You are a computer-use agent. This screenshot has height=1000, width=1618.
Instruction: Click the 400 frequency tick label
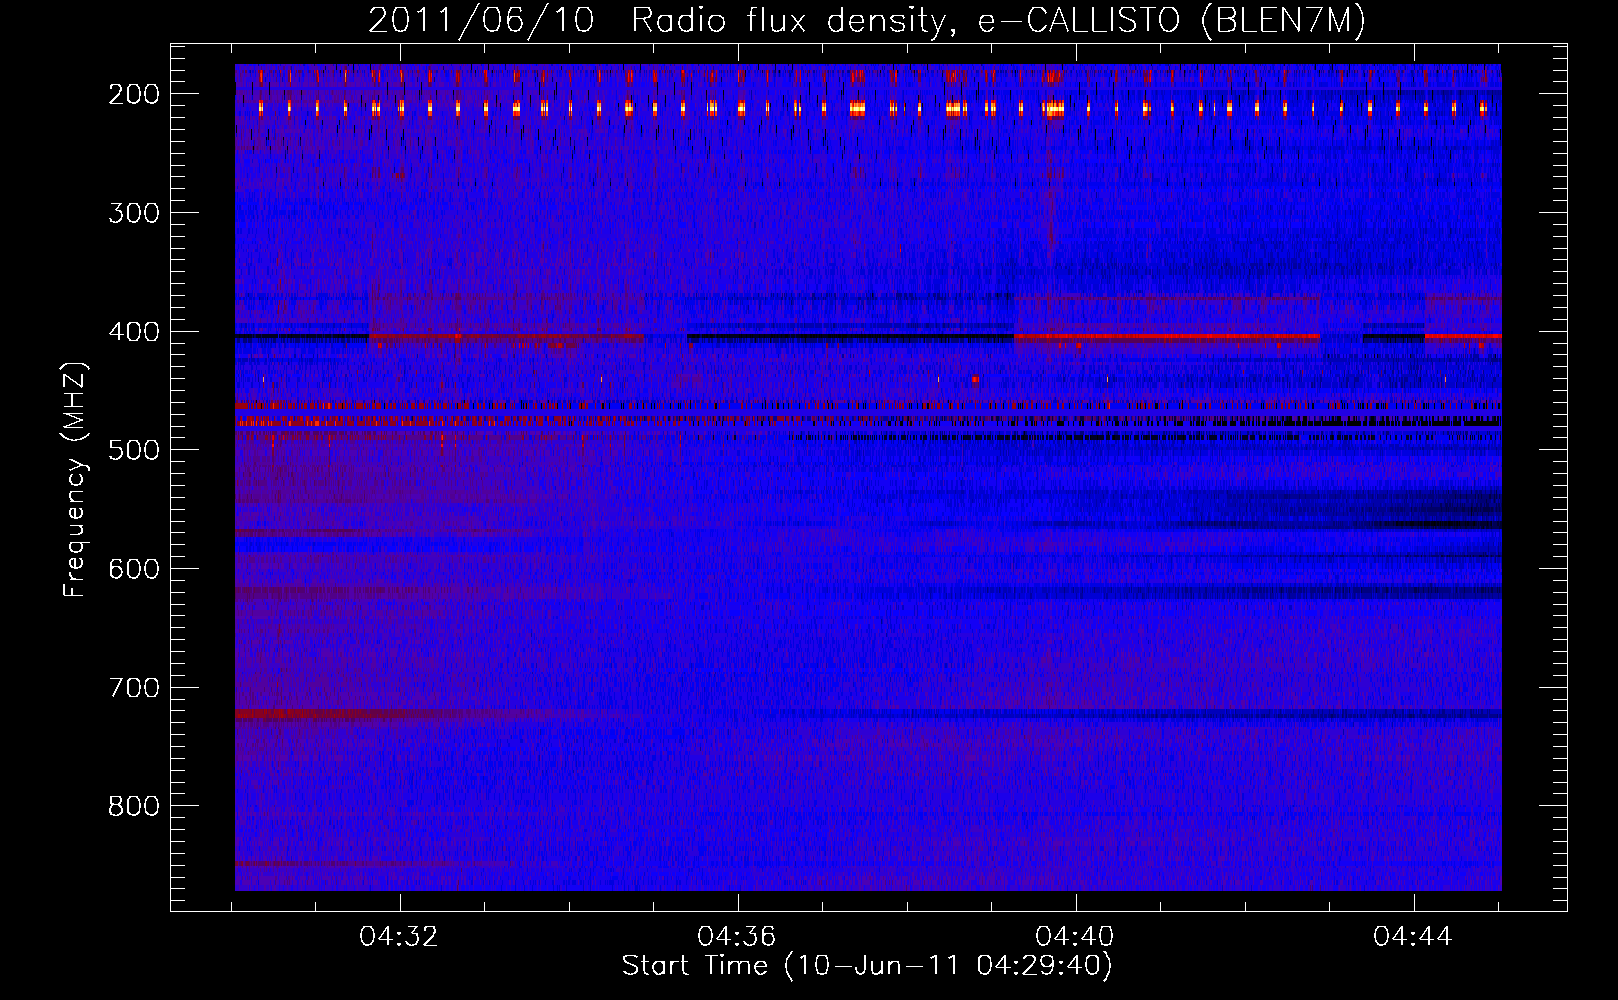click(x=134, y=332)
